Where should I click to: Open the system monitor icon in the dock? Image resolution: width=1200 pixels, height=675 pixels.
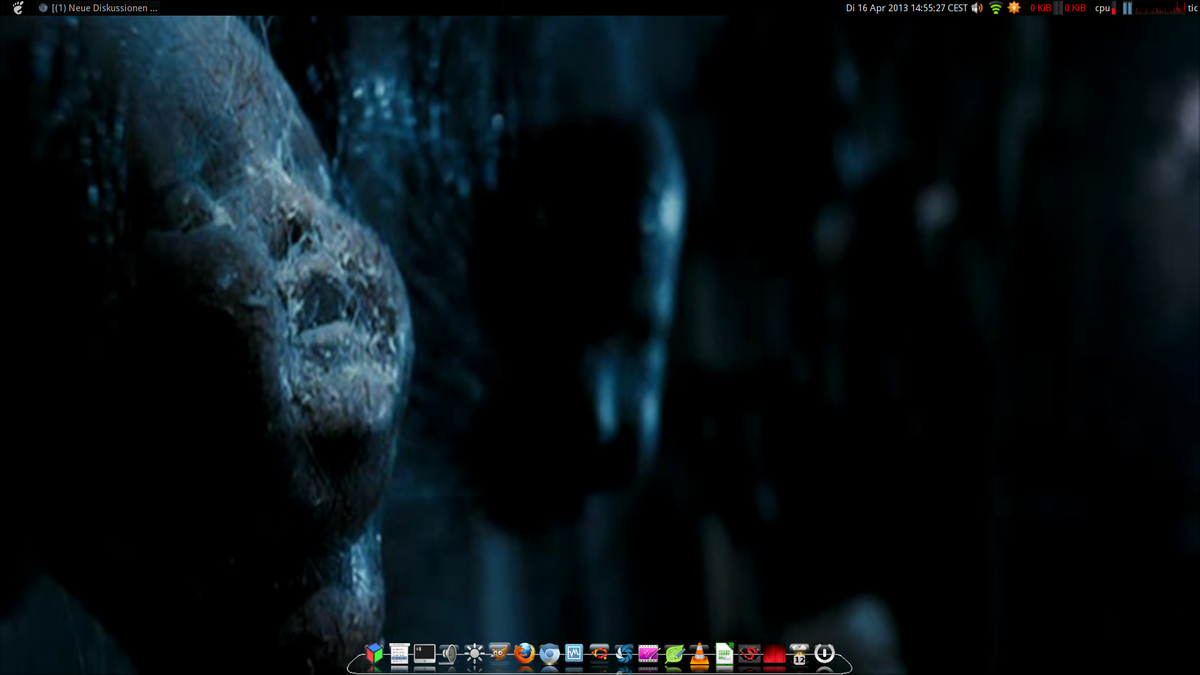click(x=575, y=654)
